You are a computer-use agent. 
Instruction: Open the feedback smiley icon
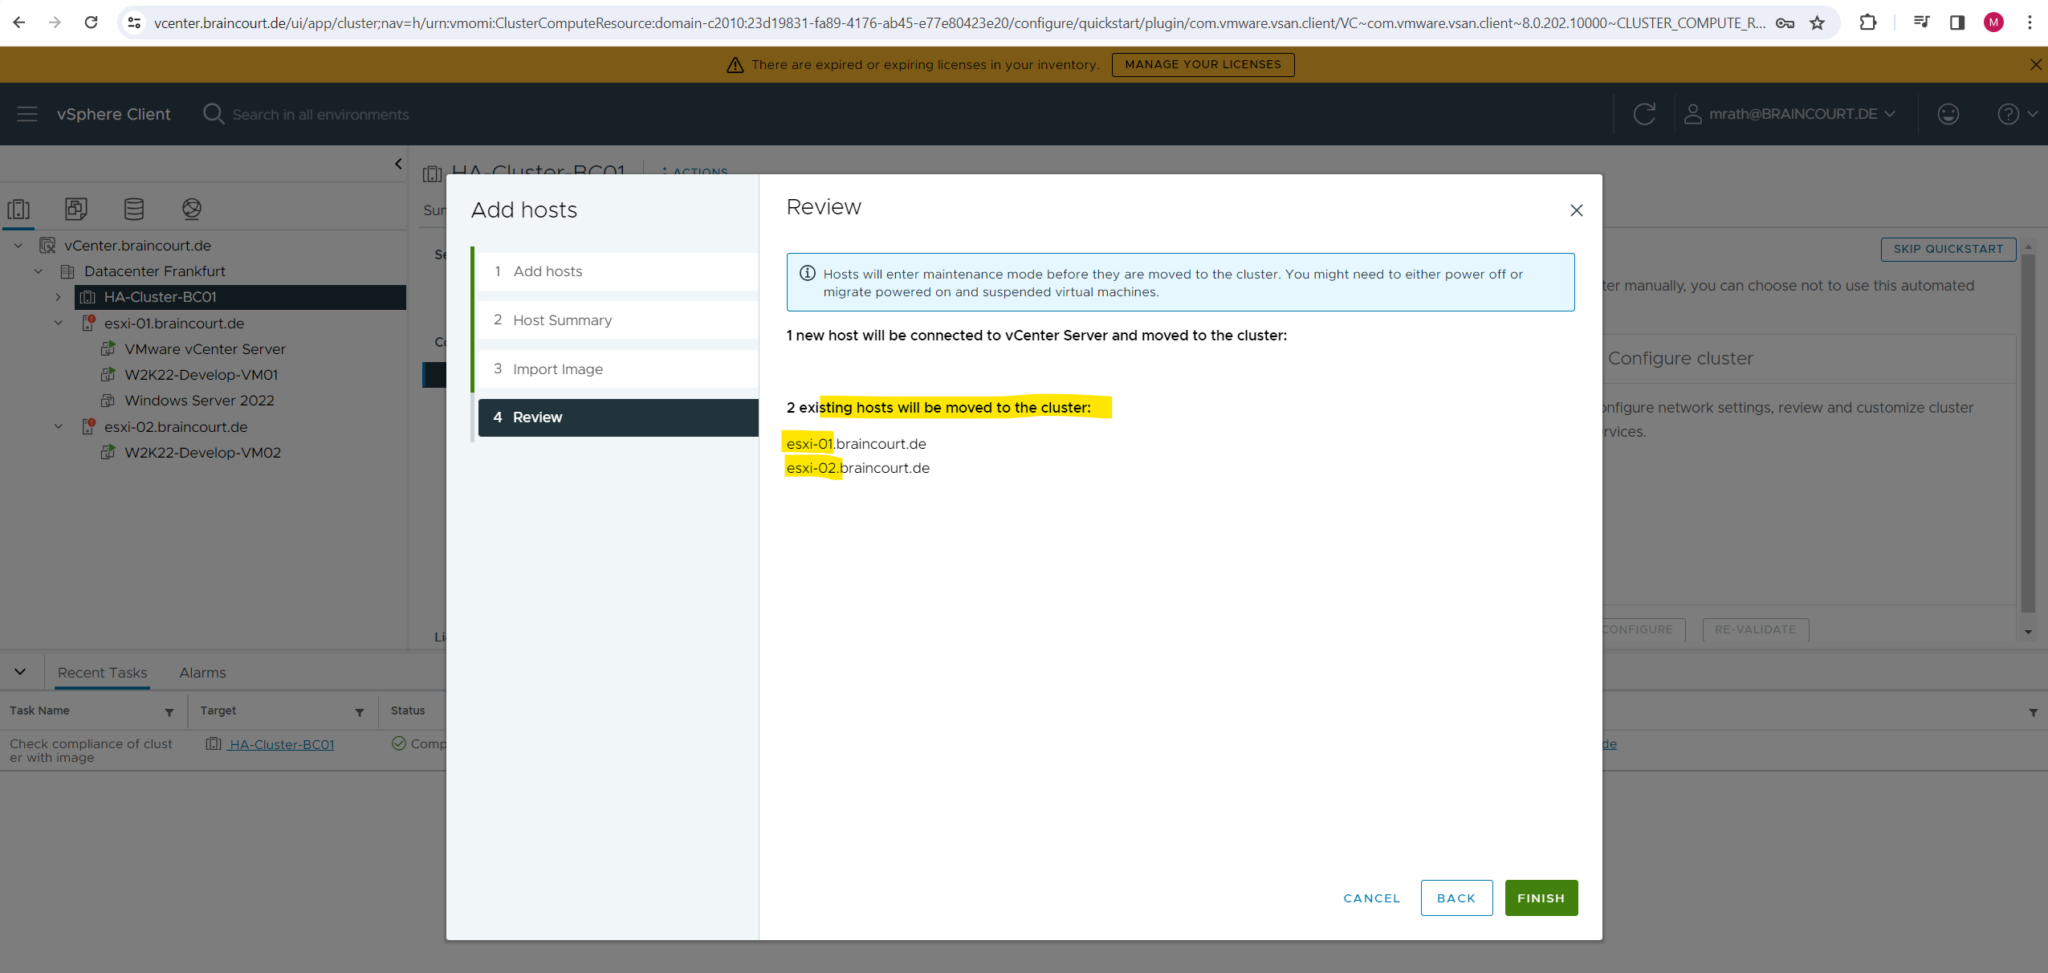click(1948, 114)
